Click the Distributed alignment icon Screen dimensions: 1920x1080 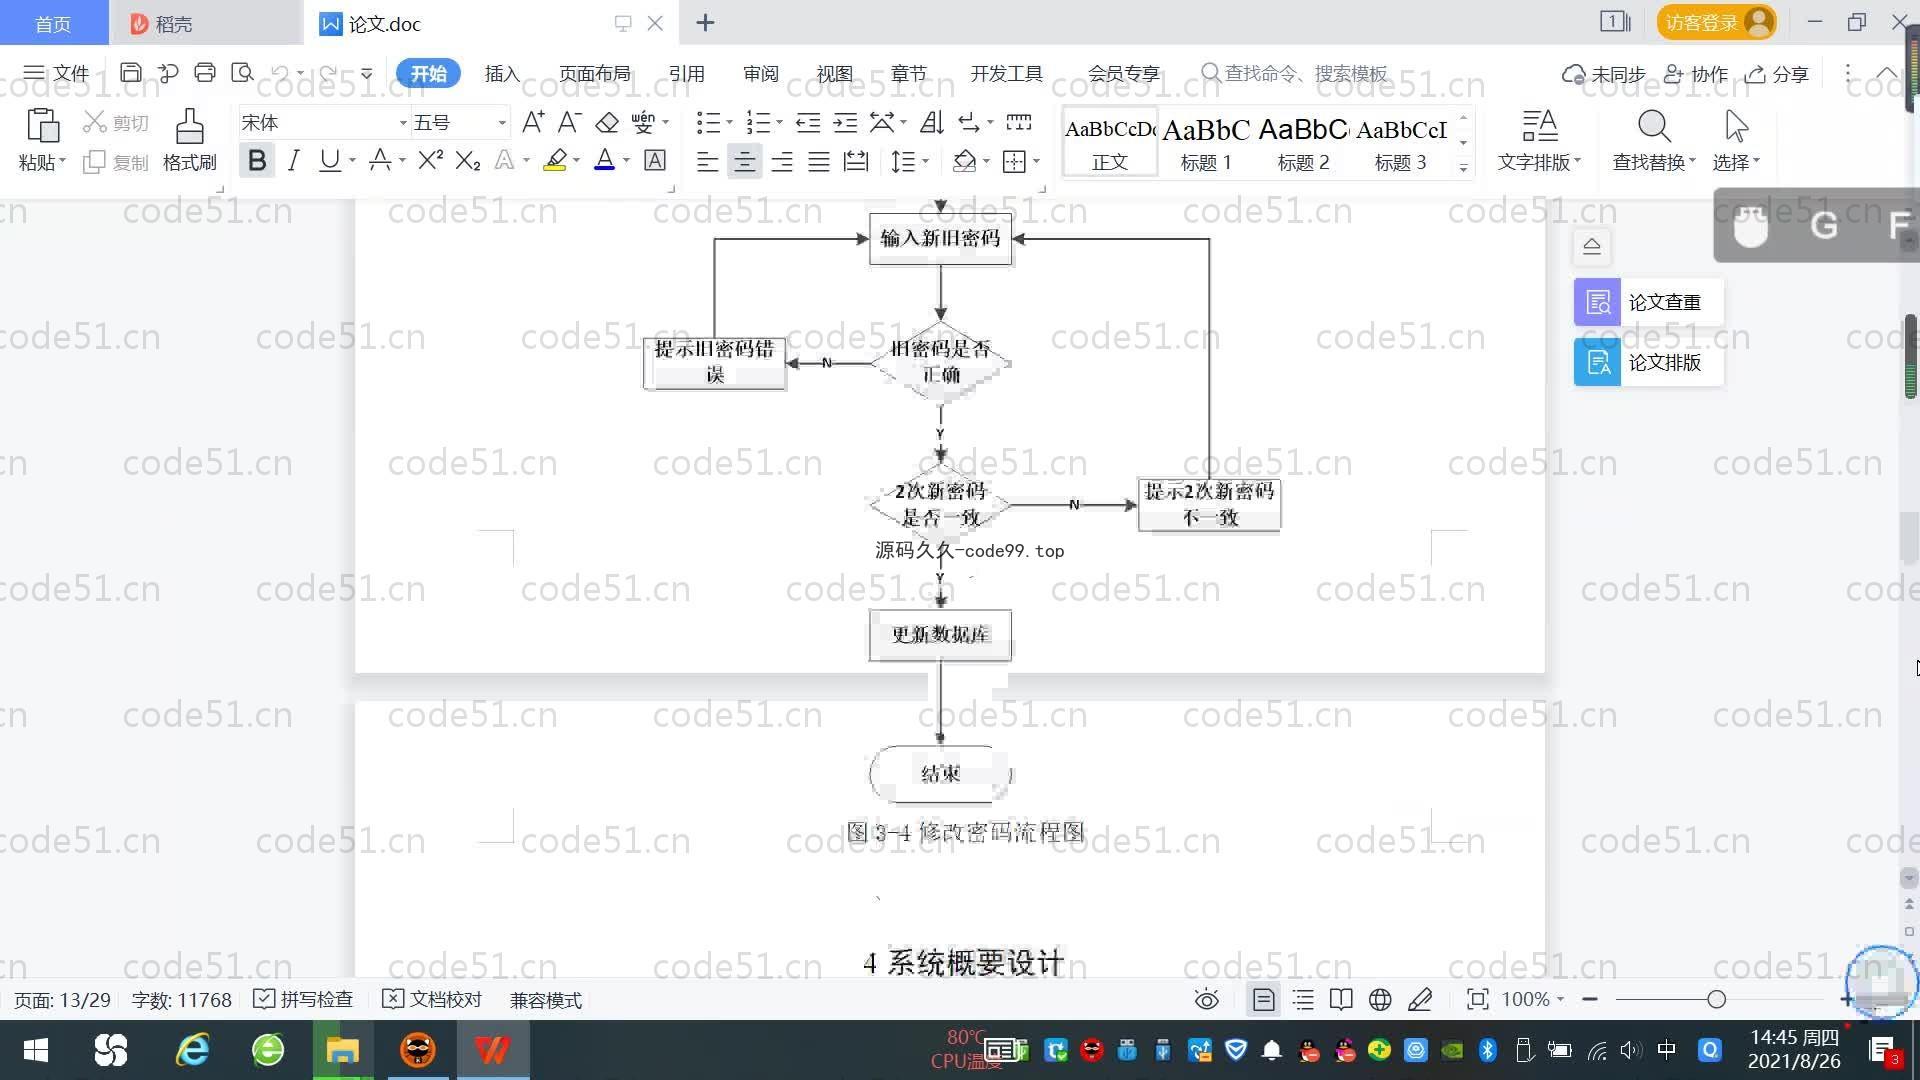[x=856, y=161]
